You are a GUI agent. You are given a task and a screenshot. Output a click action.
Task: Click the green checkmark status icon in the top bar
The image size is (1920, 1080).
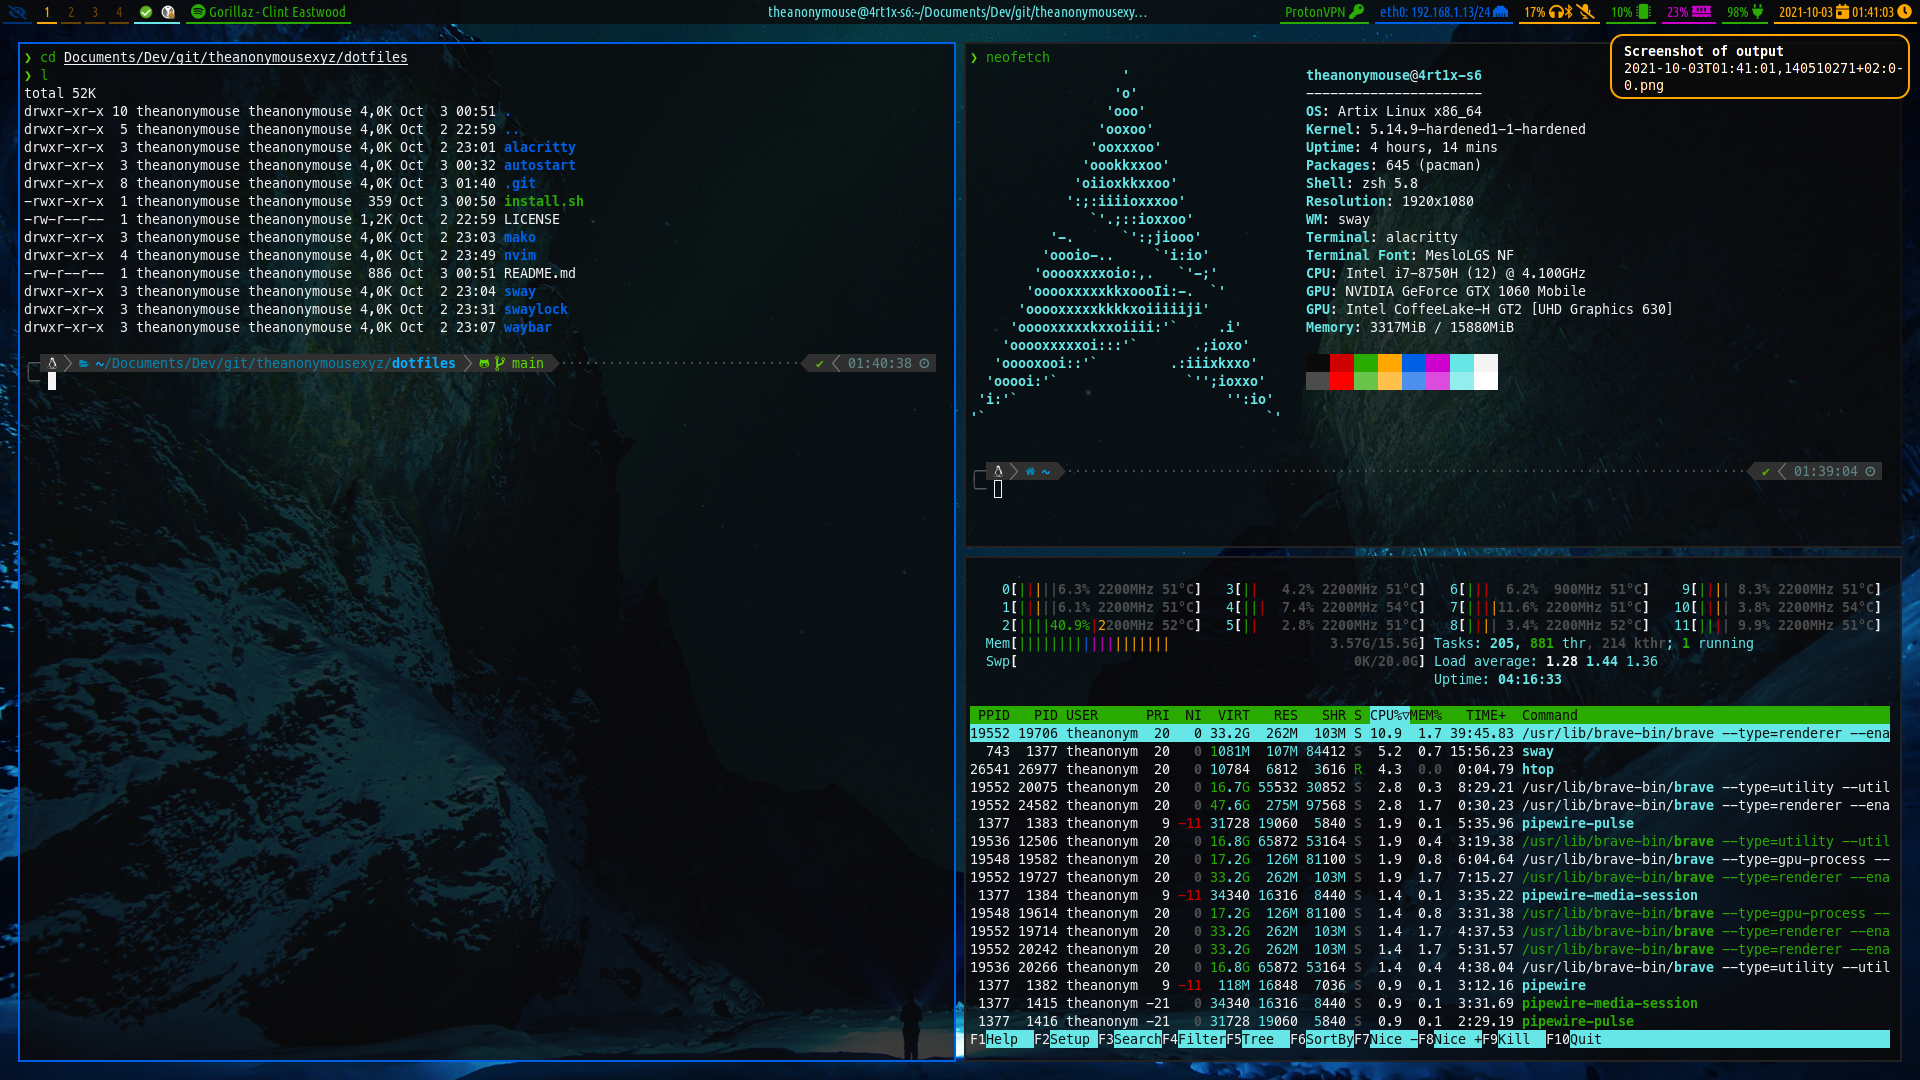pos(146,12)
